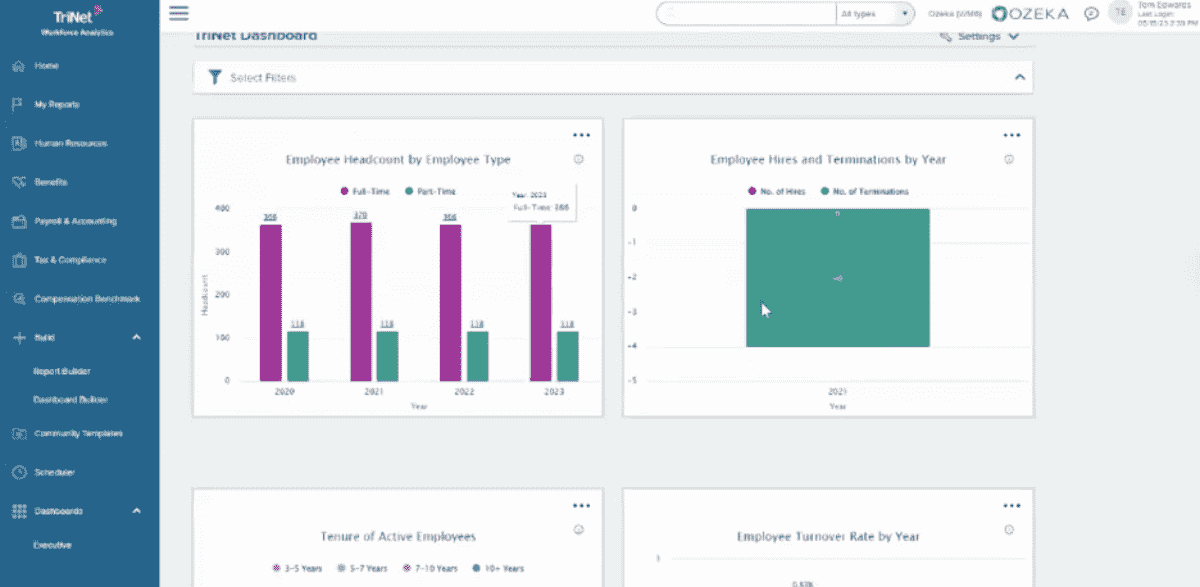Expand the Settings dropdown
This screenshot has height=587, width=1200.
[980, 37]
